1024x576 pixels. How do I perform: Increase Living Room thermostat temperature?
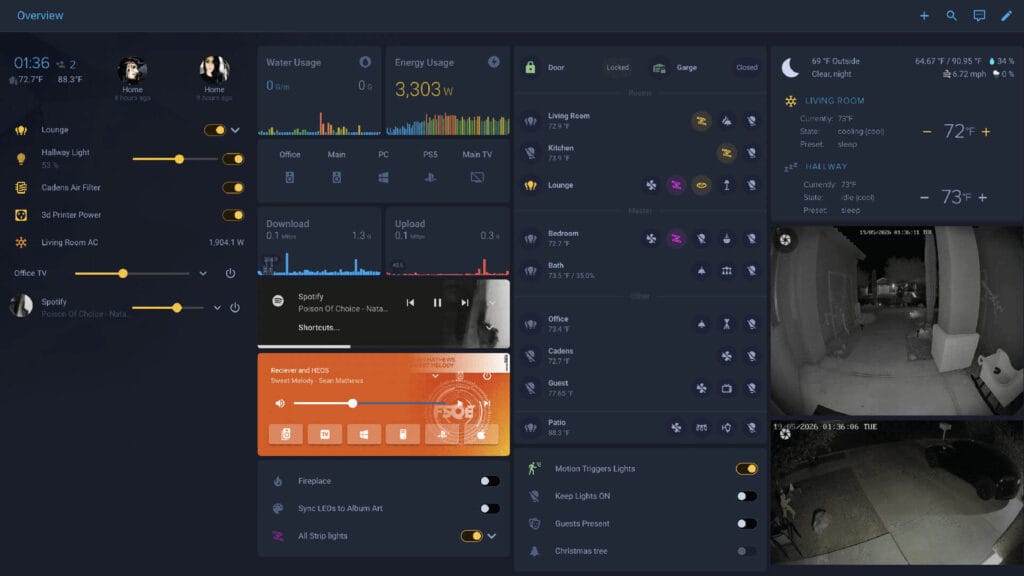click(986, 131)
